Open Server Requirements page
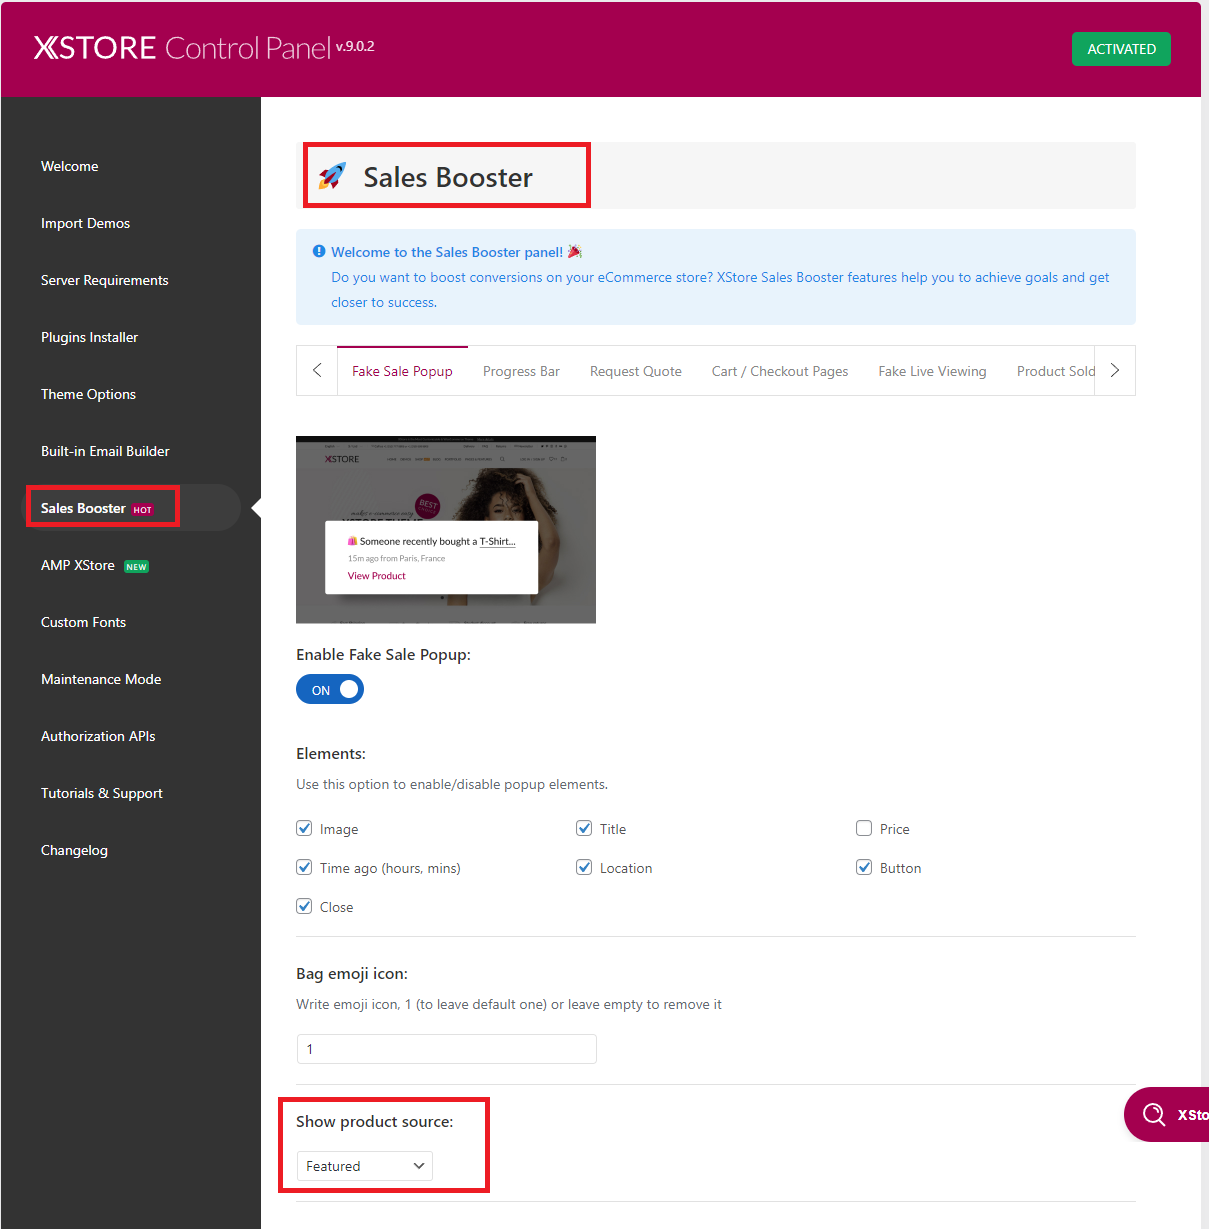The height and width of the screenshot is (1229, 1209). point(104,280)
